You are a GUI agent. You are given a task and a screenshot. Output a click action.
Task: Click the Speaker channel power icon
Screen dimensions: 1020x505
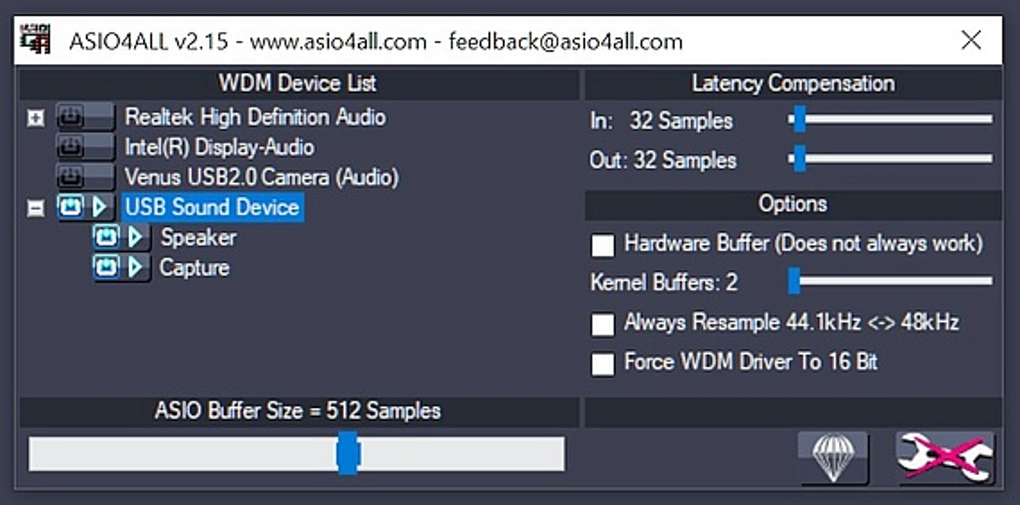(x=106, y=237)
